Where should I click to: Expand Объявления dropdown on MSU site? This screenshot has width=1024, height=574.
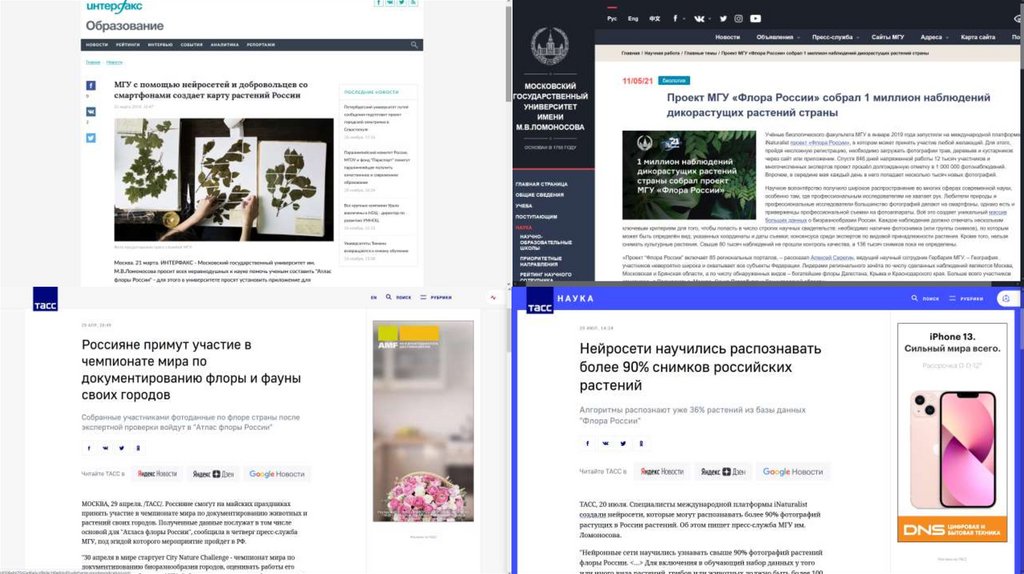(x=778, y=37)
